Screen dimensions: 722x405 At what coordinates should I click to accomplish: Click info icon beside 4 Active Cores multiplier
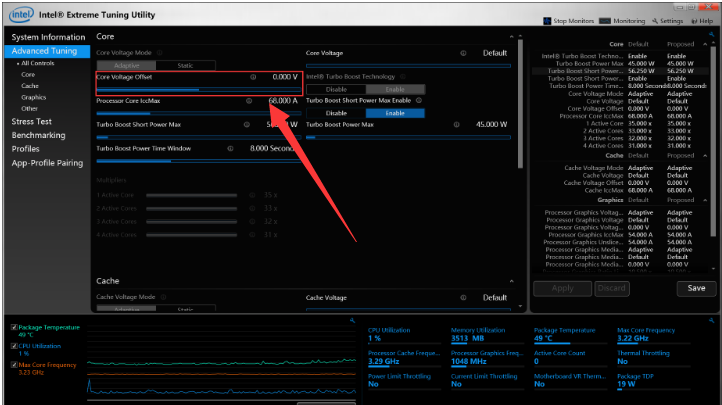coord(252,235)
